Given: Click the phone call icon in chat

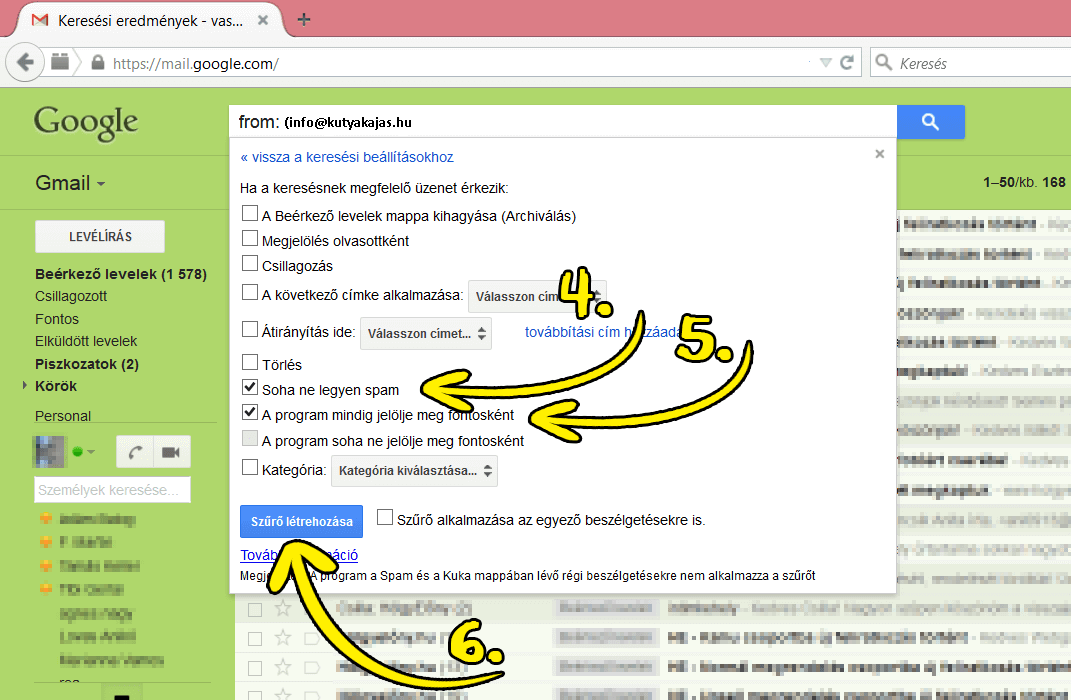Looking at the screenshot, I should click(x=133, y=452).
